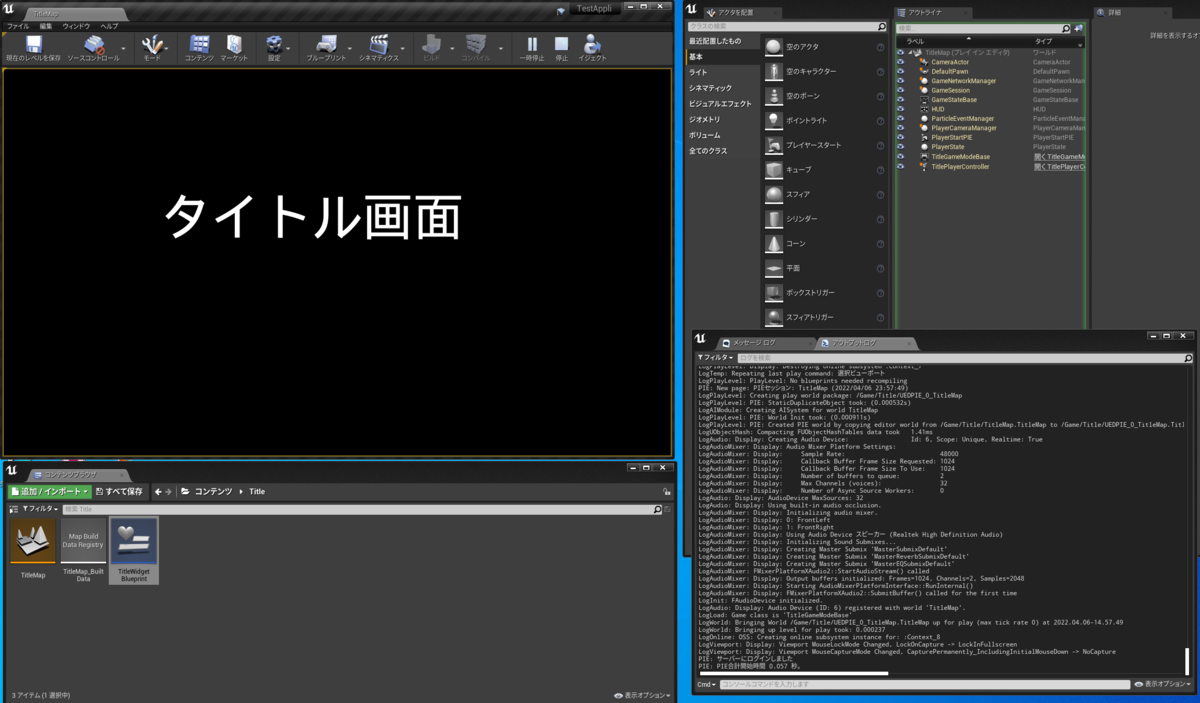Image resolution: width=1200 pixels, height=703 pixels.
Task: Toggle visibility of CameraActor in outliner
Action: 901,62
